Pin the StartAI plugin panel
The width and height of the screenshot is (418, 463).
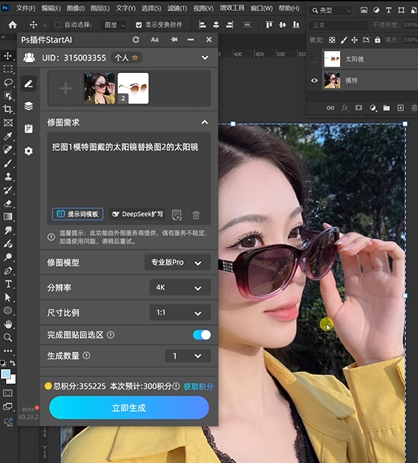174,40
